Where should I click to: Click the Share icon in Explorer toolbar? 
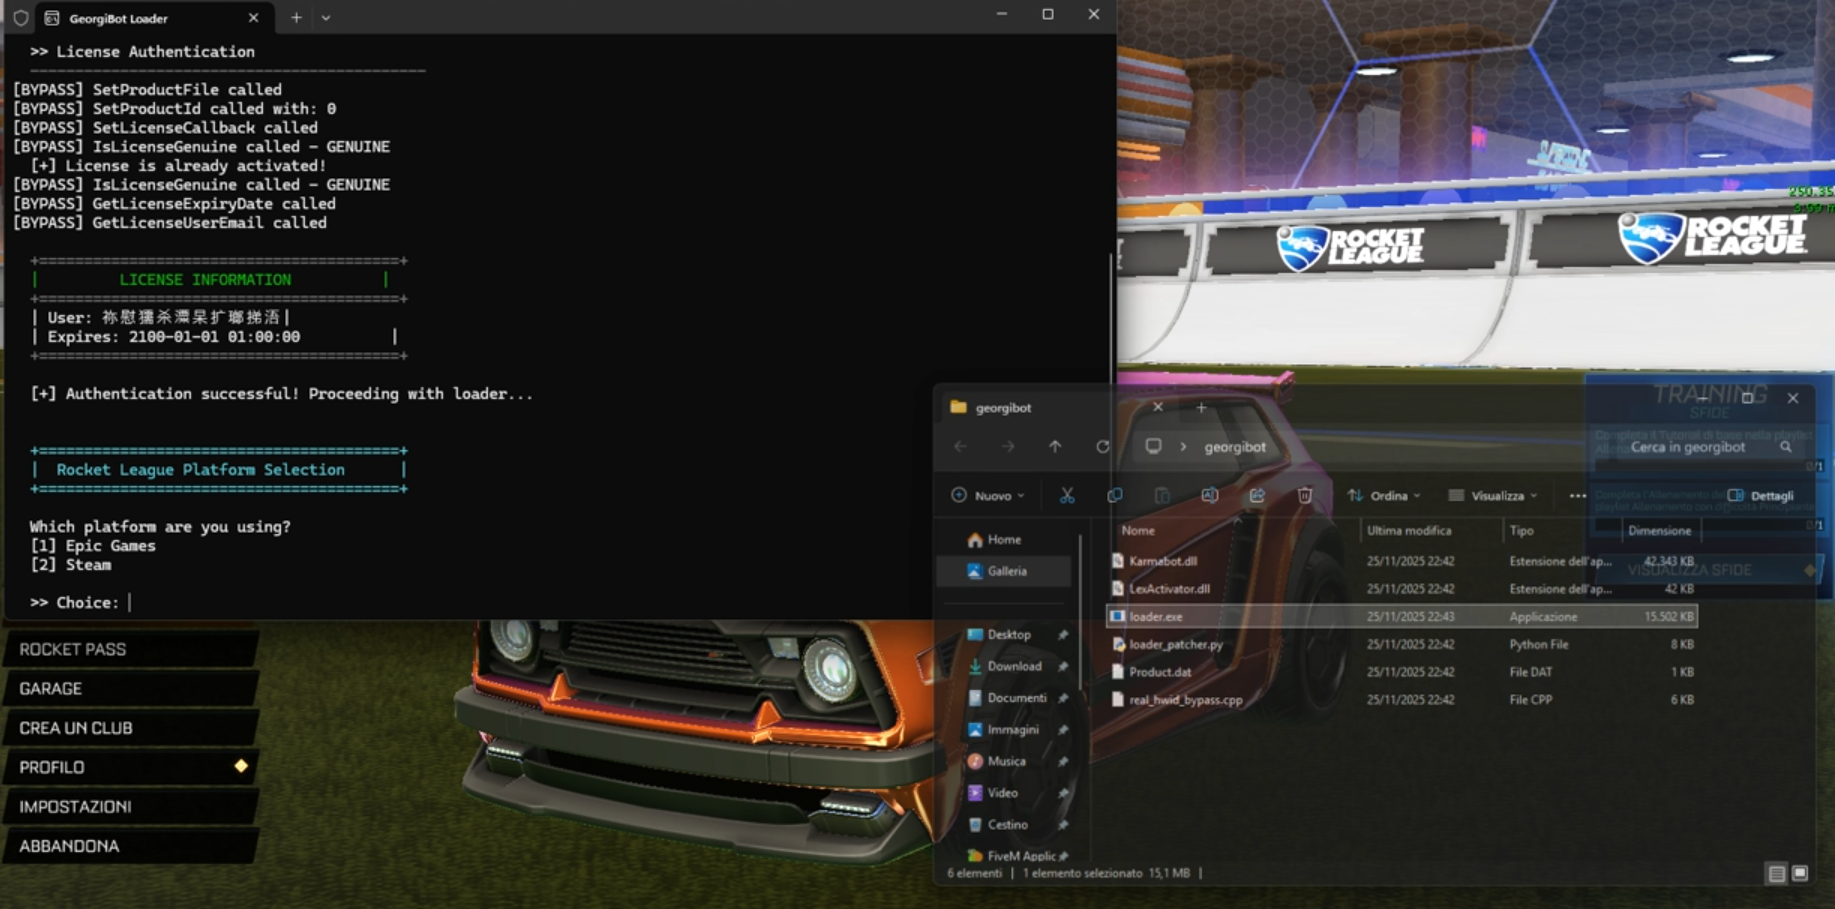(x=1257, y=496)
